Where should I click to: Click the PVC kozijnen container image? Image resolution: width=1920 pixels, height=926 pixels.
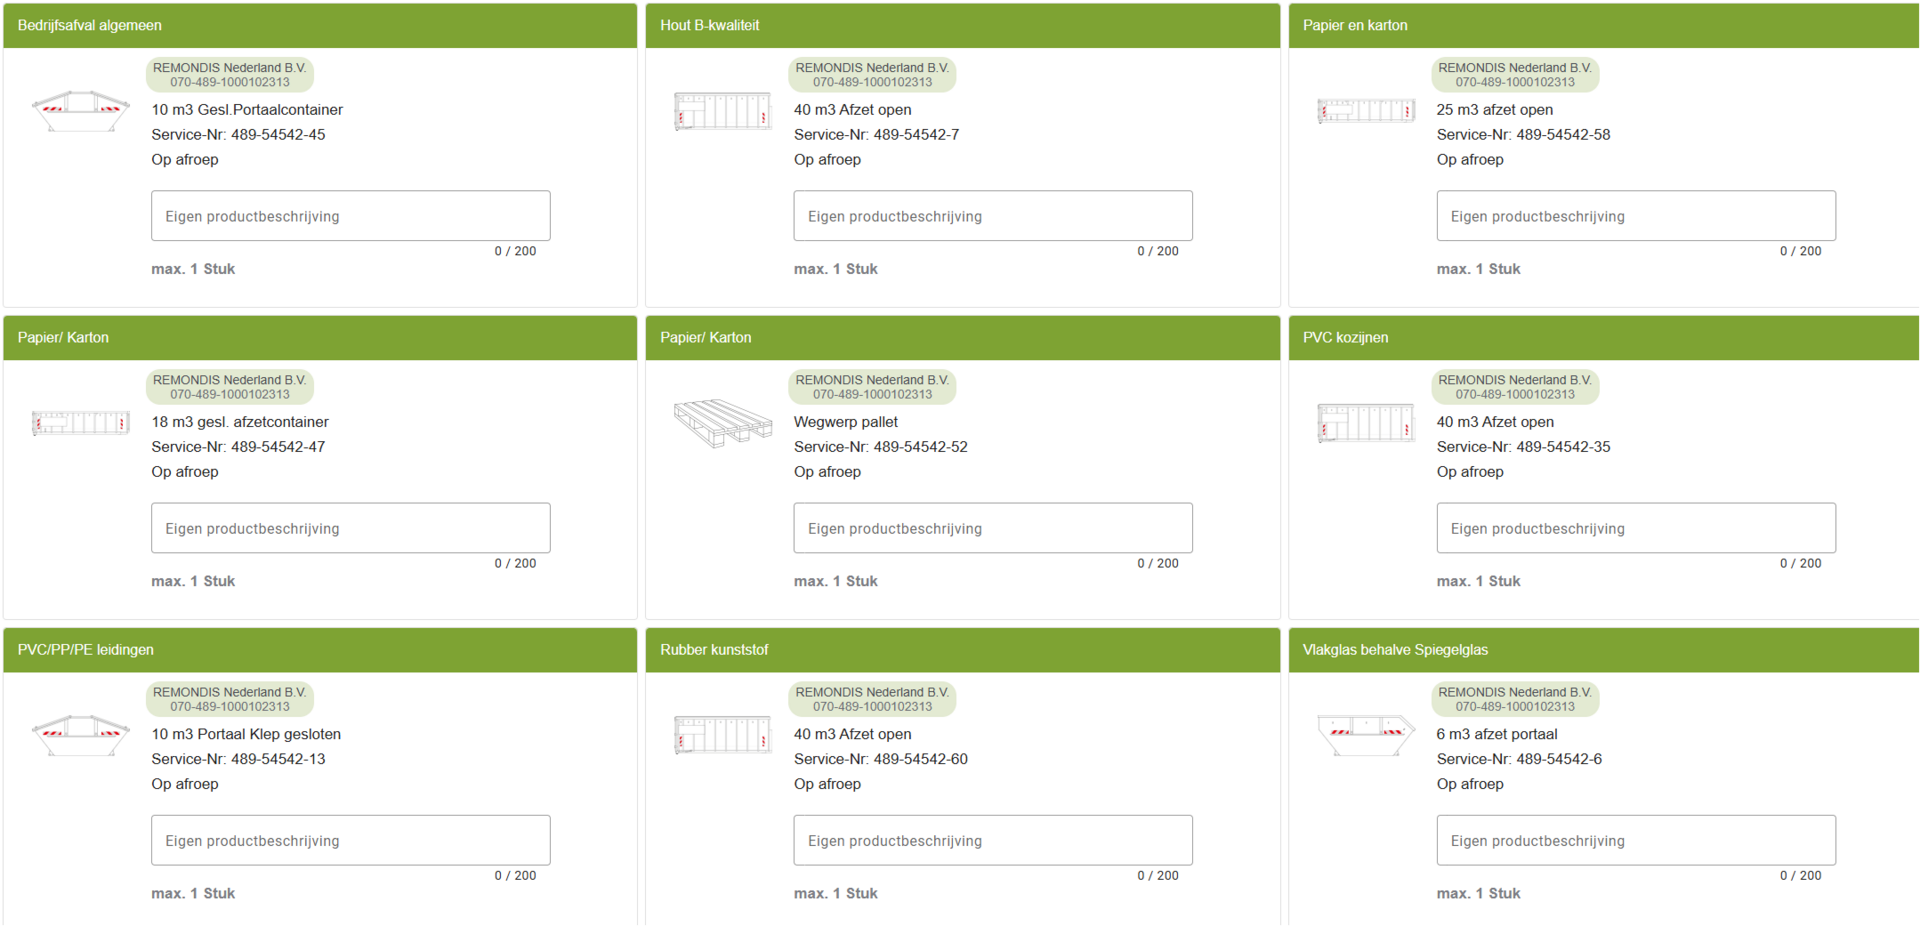click(x=1365, y=423)
